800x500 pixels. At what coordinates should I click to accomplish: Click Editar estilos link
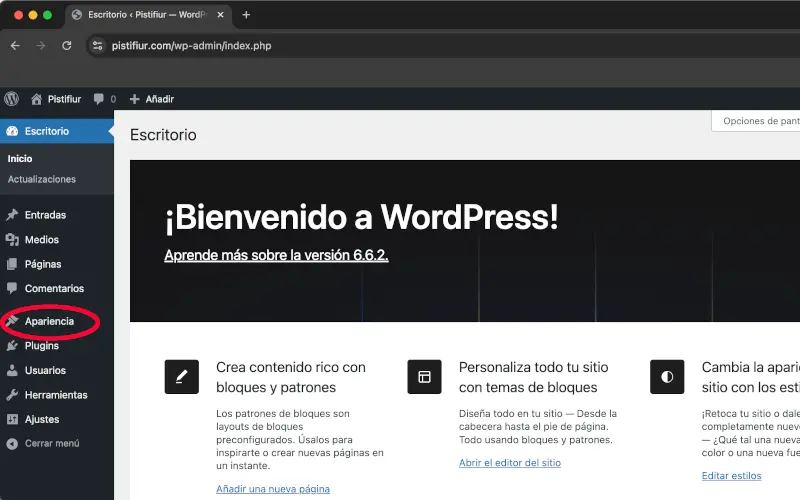(731, 476)
